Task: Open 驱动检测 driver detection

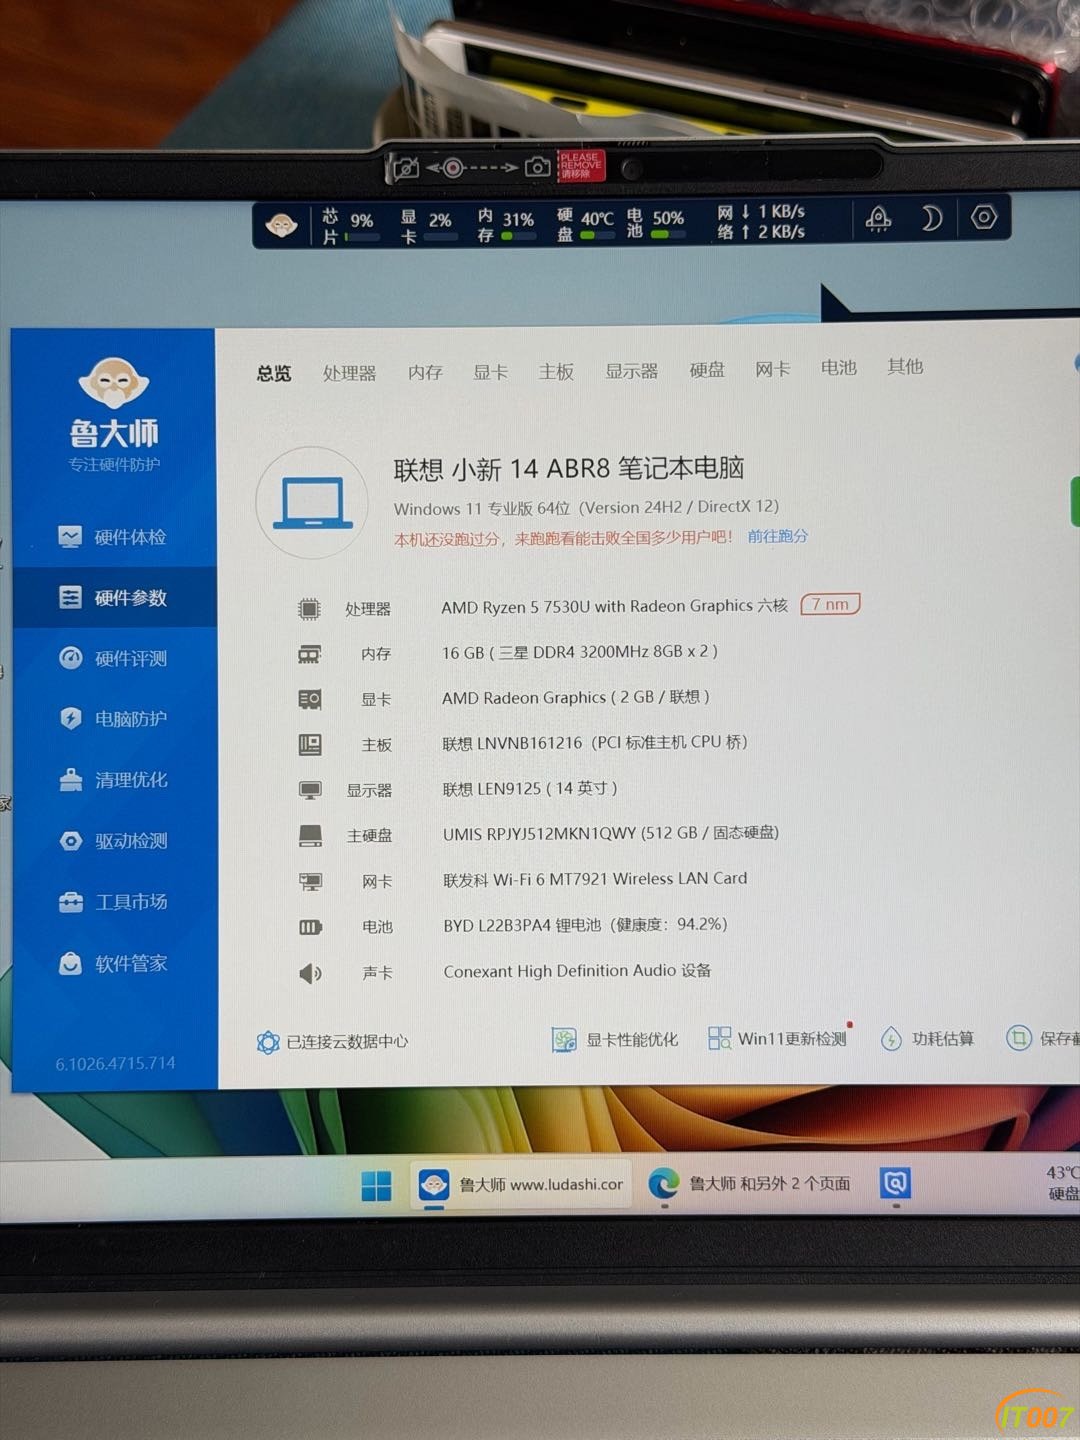Action: pos(113,841)
